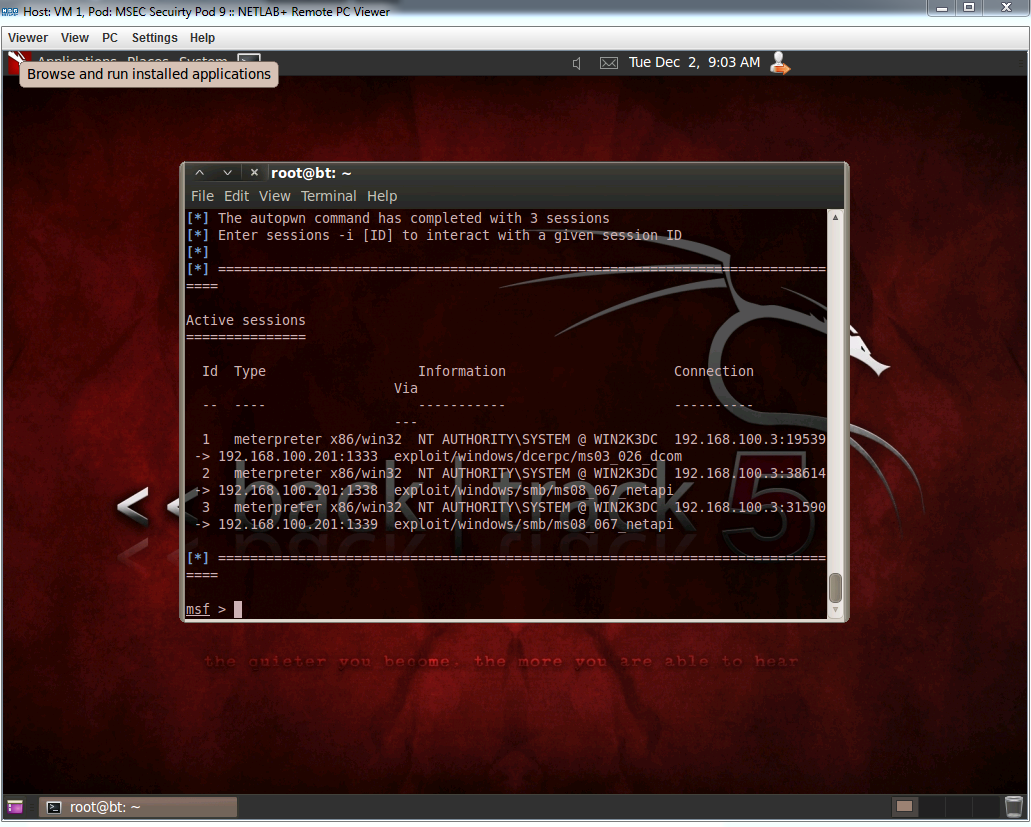Open the Settings menu in NETLAB viewer
Viewport: 1031px width, 827px height.
tap(155, 38)
